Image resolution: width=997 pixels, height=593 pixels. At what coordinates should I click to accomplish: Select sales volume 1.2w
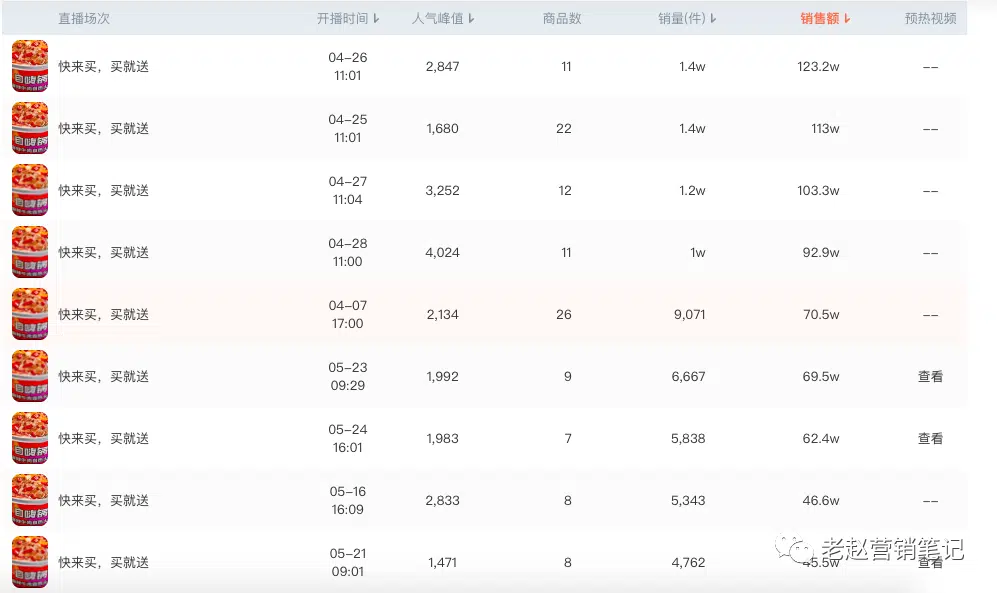692,191
